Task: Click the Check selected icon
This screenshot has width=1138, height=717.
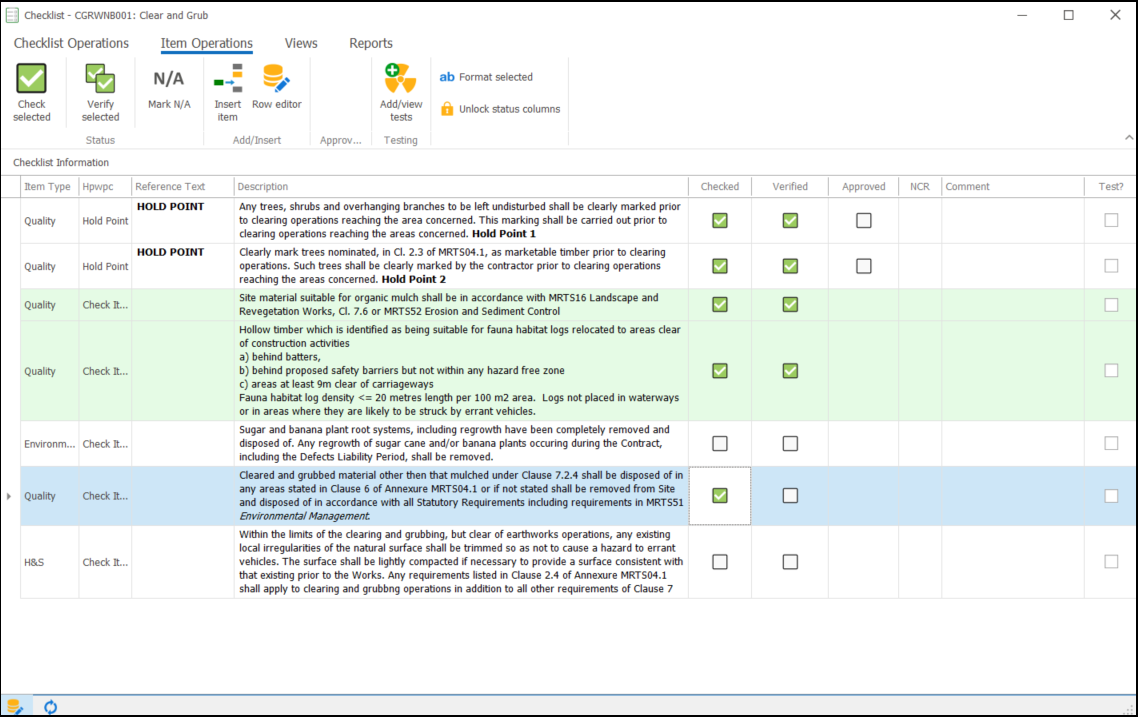Action: 31,90
